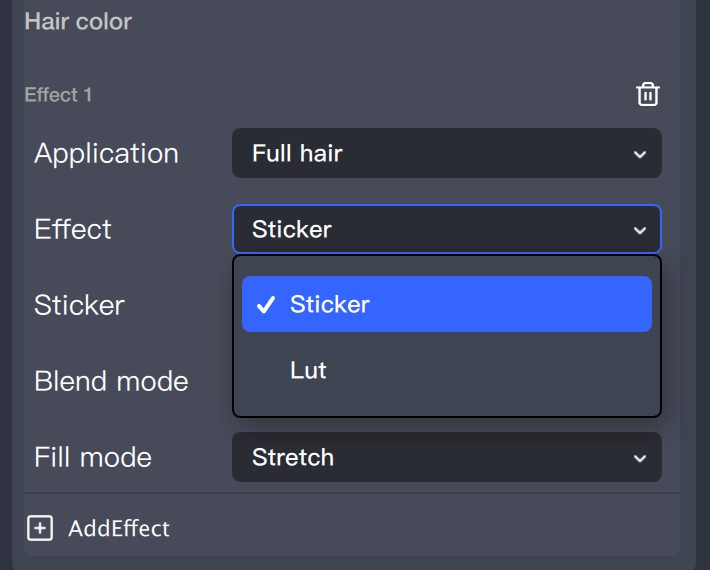
Task: Choose Sticker from the Effect options list
Action: pyautogui.click(x=446, y=304)
